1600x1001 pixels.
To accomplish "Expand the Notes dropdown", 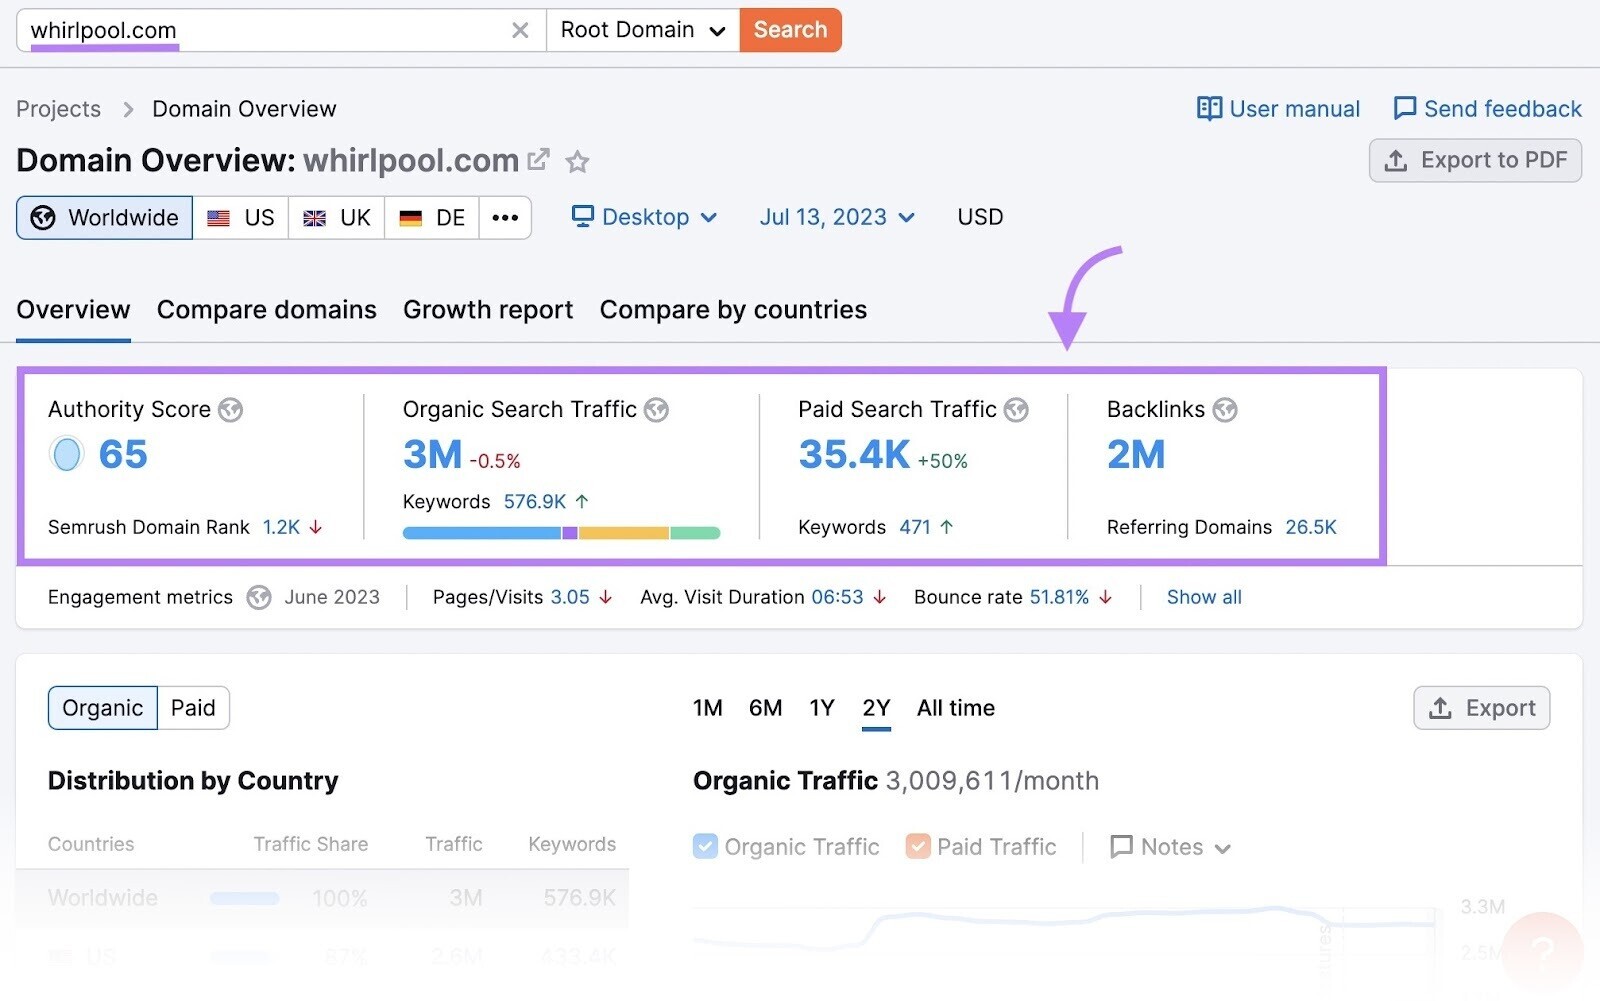I will pos(1170,847).
